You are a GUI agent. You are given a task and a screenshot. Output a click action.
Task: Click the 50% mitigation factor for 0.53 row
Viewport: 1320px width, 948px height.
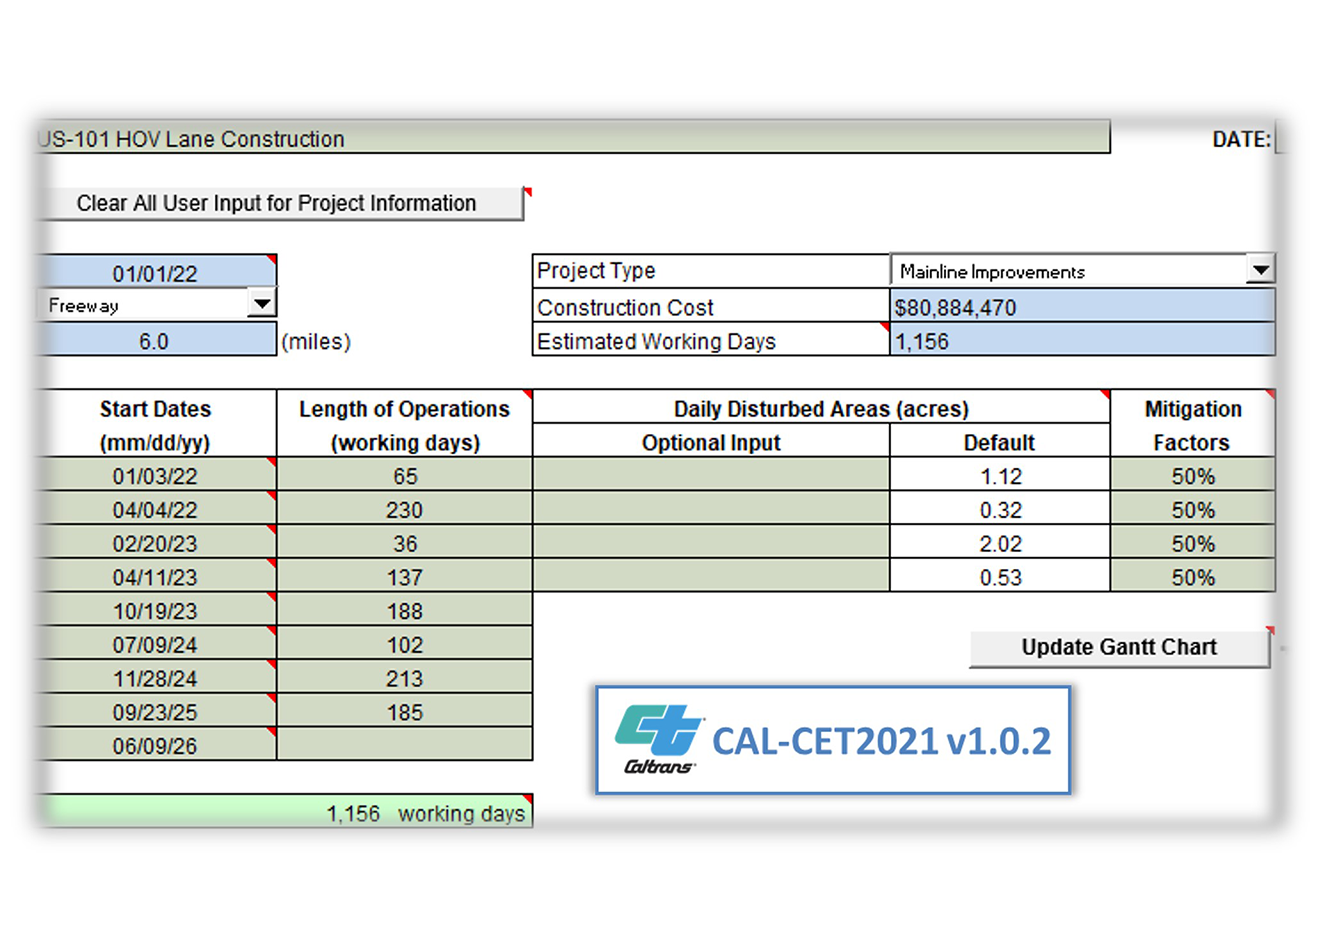[1193, 577]
